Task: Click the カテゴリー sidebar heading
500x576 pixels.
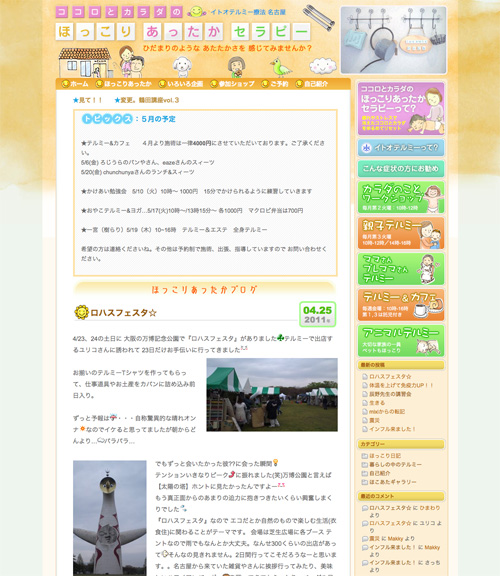Action: coord(401,444)
